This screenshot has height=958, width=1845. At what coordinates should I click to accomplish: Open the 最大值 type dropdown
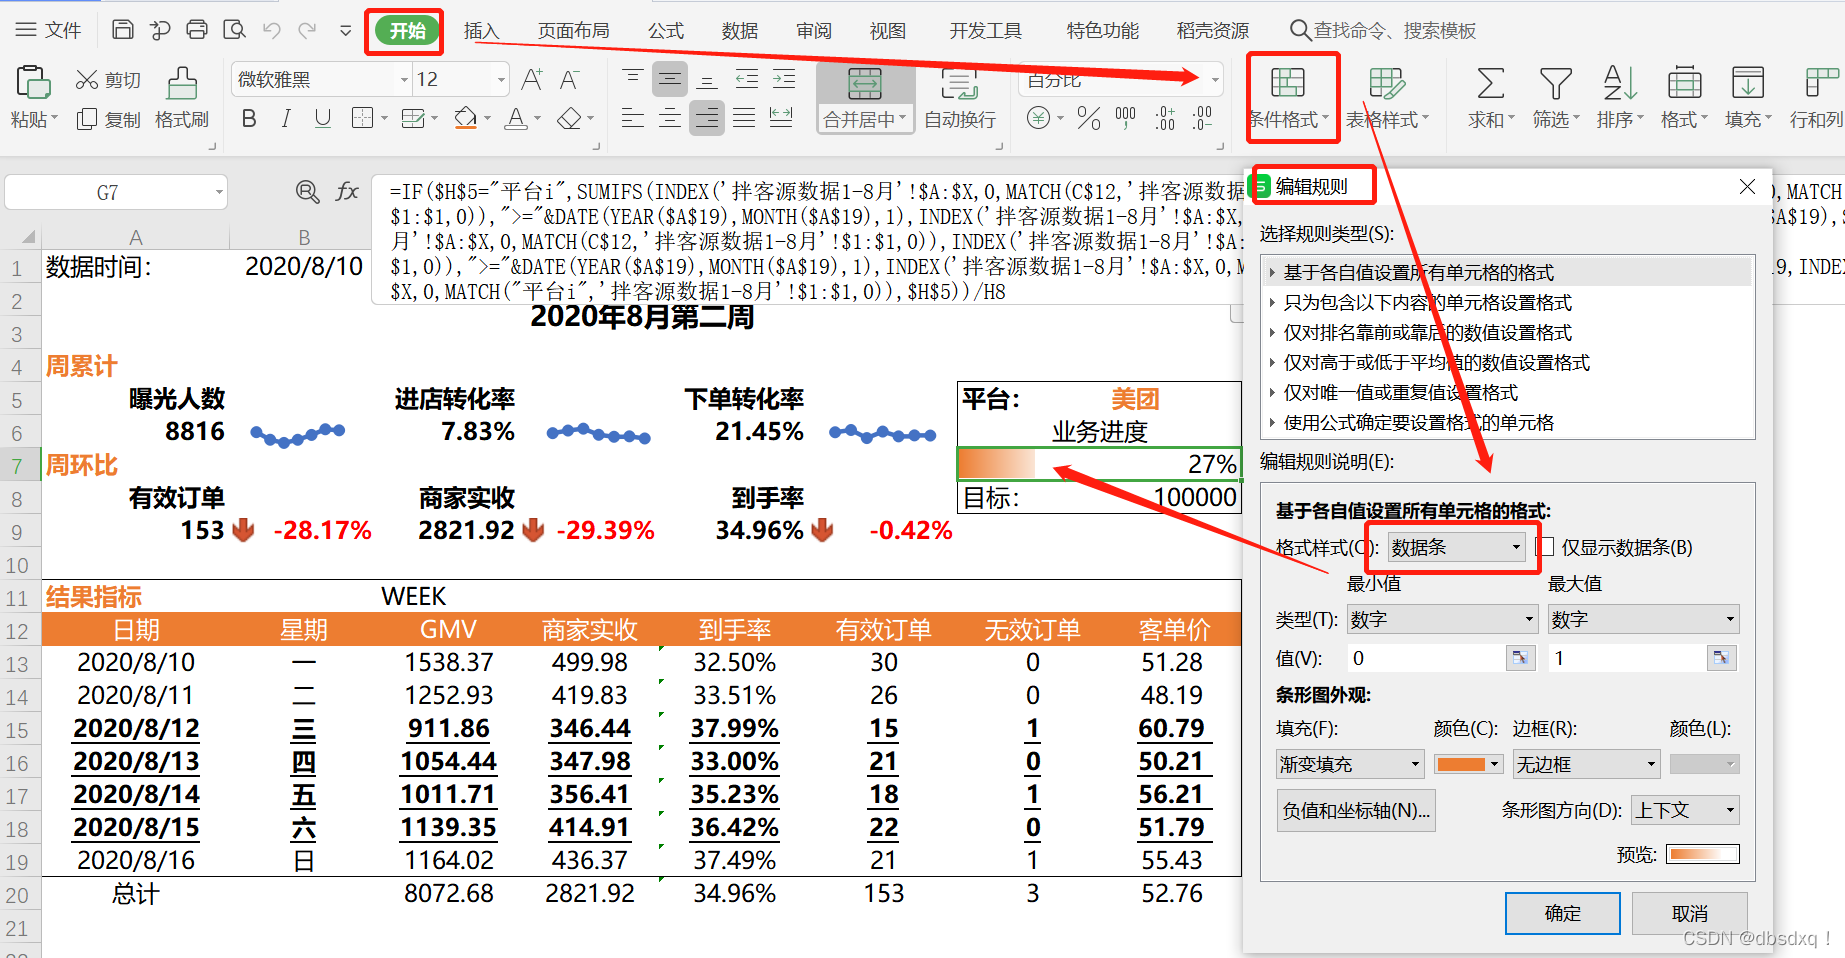(1643, 619)
